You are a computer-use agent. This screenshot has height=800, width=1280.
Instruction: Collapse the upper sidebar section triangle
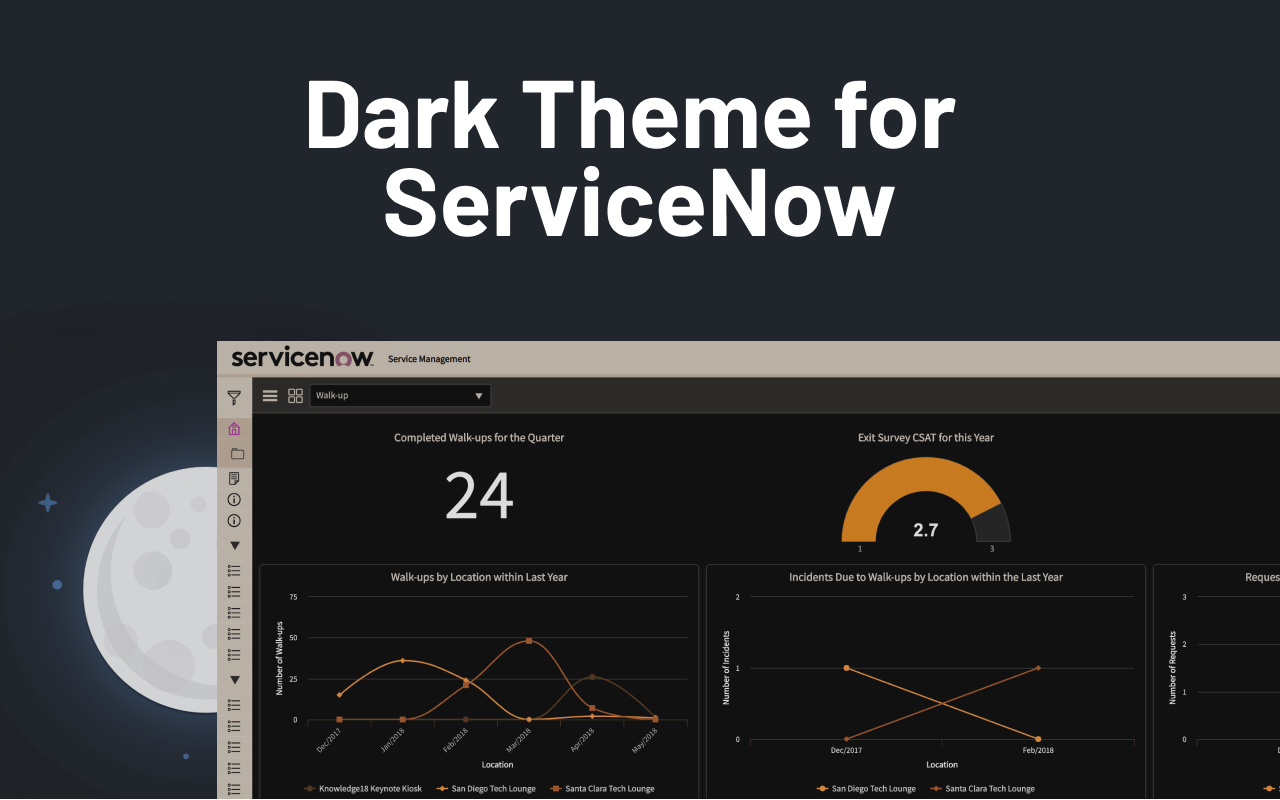235,546
